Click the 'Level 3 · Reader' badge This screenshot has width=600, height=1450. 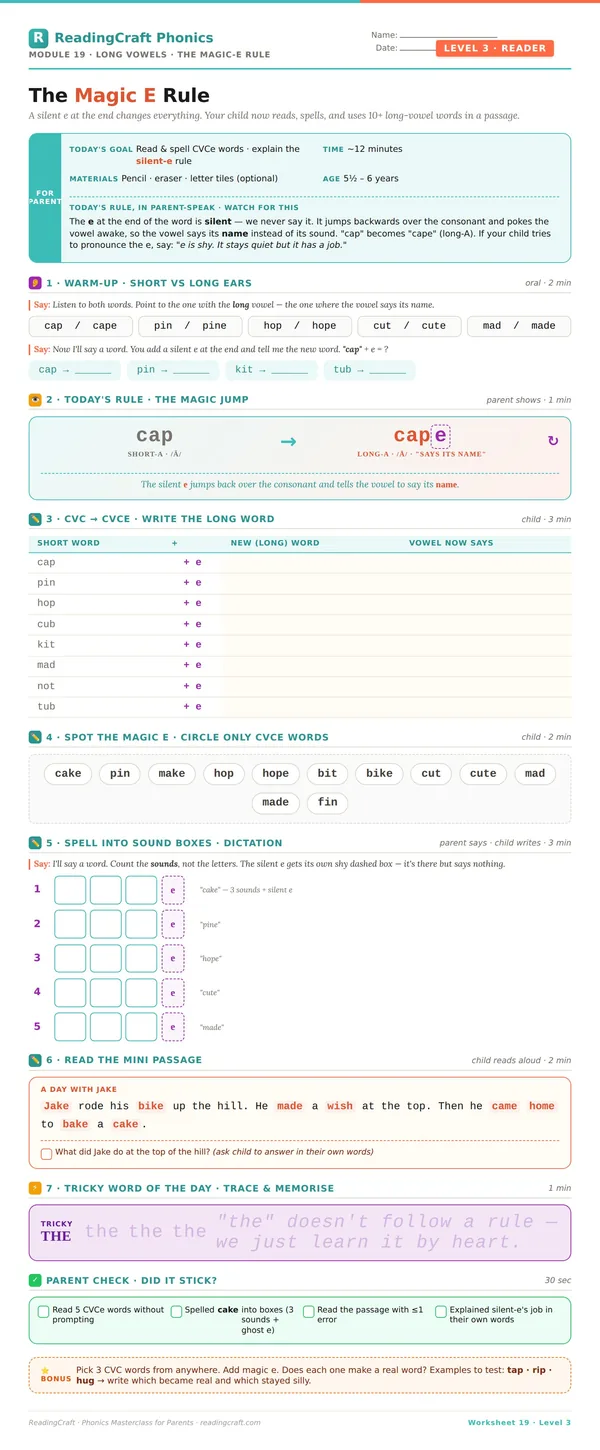point(495,48)
